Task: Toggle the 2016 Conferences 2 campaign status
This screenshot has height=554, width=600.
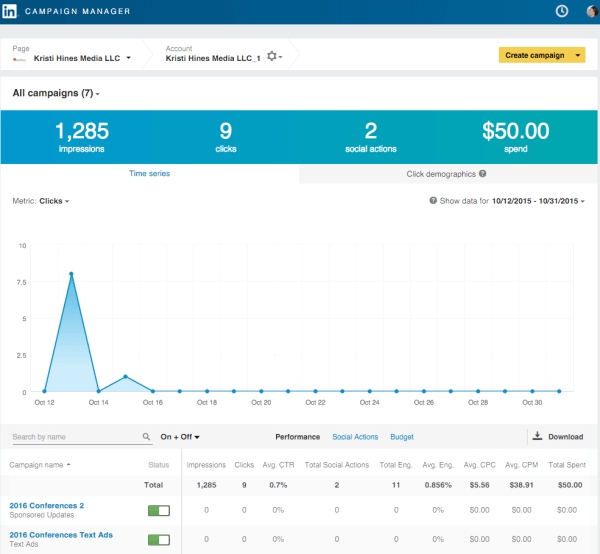Action: coord(159,510)
